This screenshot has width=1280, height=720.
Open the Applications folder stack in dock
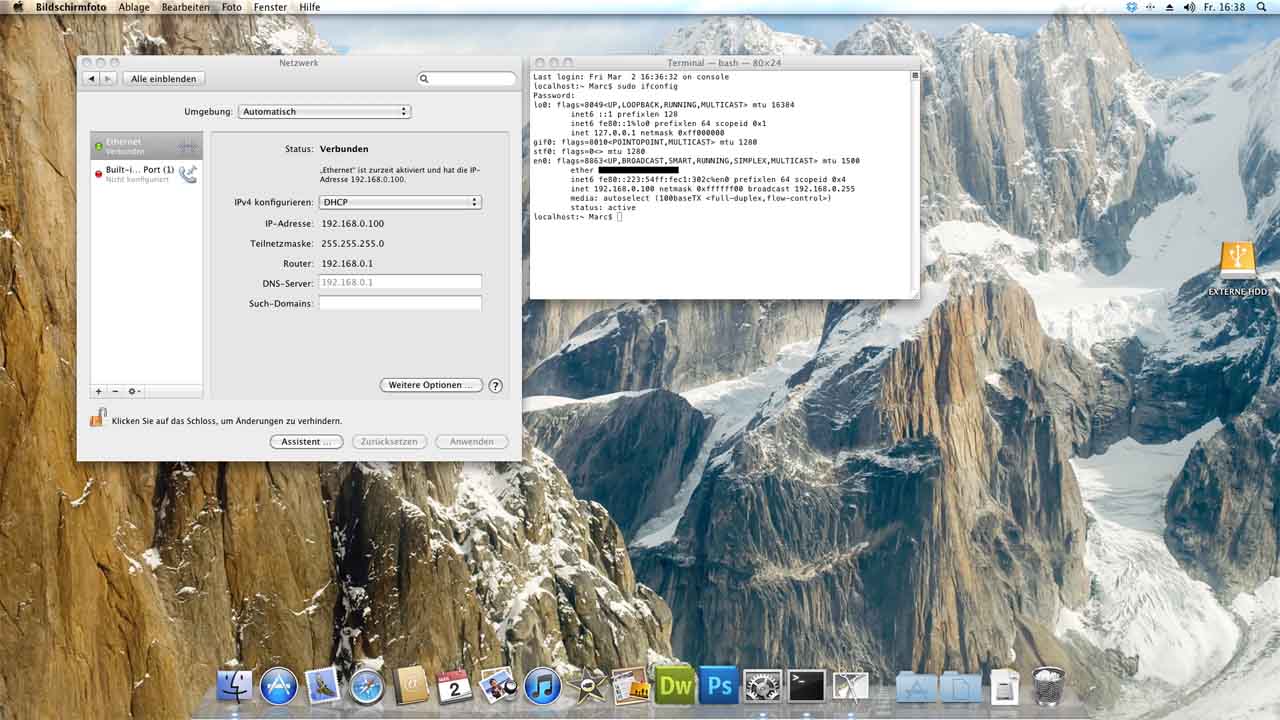click(x=916, y=686)
